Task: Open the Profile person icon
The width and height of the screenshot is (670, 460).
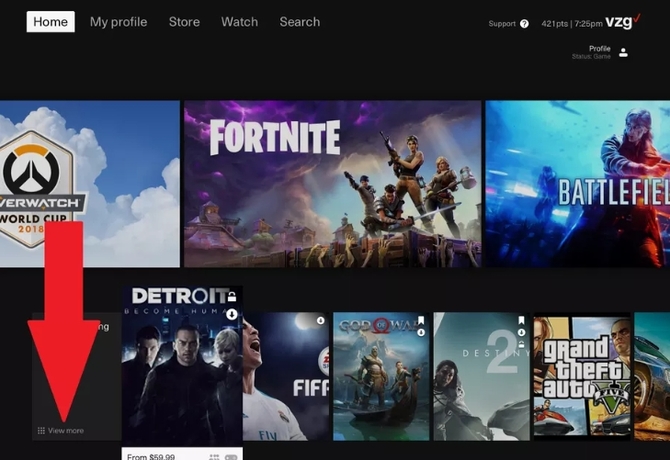Action: click(623, 53)
